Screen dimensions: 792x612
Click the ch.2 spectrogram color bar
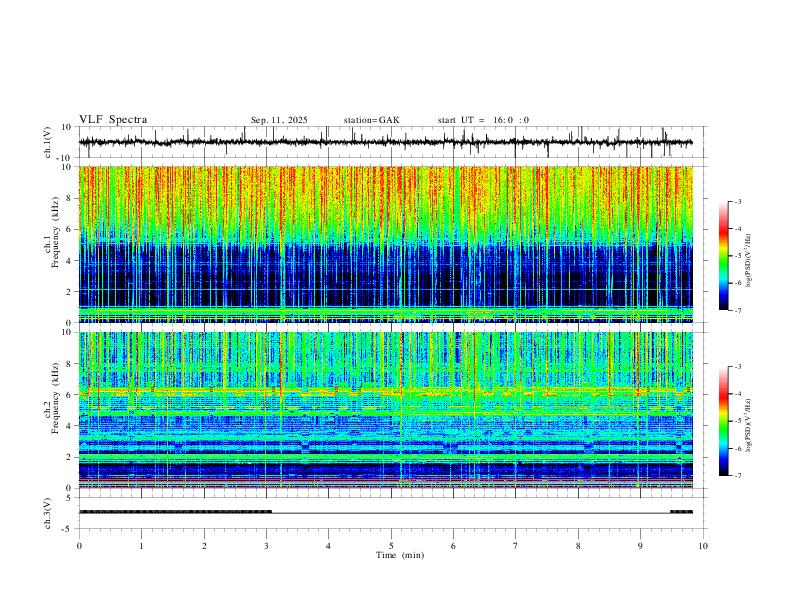pos(723,421)
